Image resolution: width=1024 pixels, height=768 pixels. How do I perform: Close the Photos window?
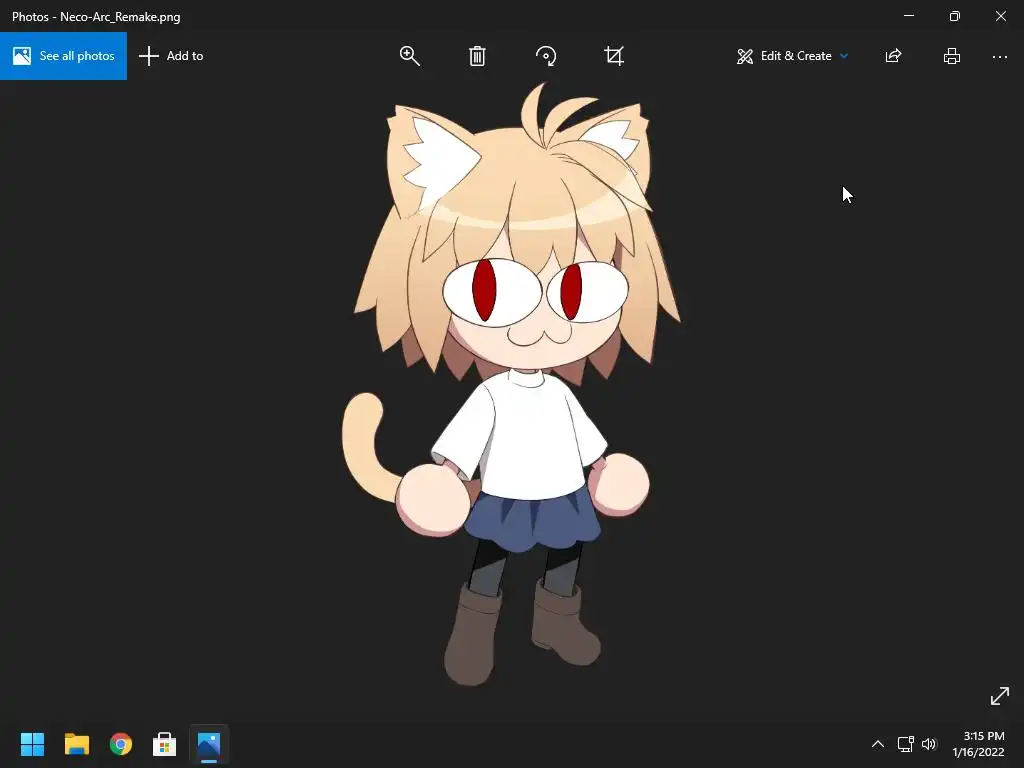[x=1000, y=16]
